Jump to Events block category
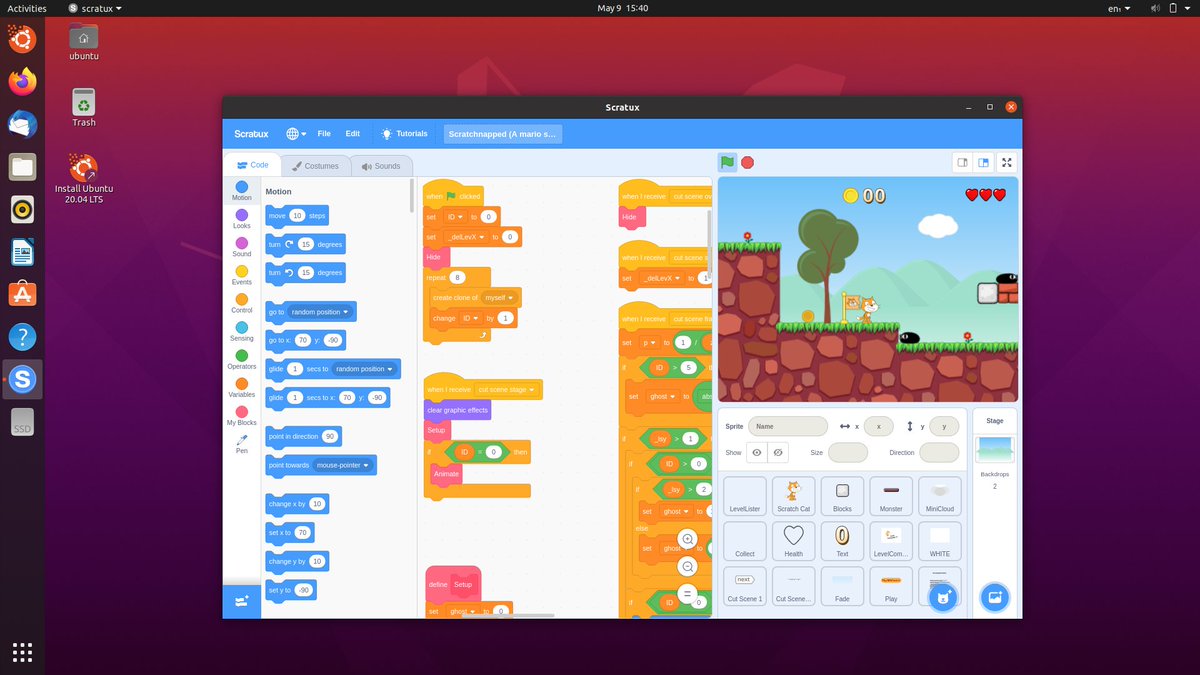Viewport: 1200px width, 675px height. [x=242, y=274]
